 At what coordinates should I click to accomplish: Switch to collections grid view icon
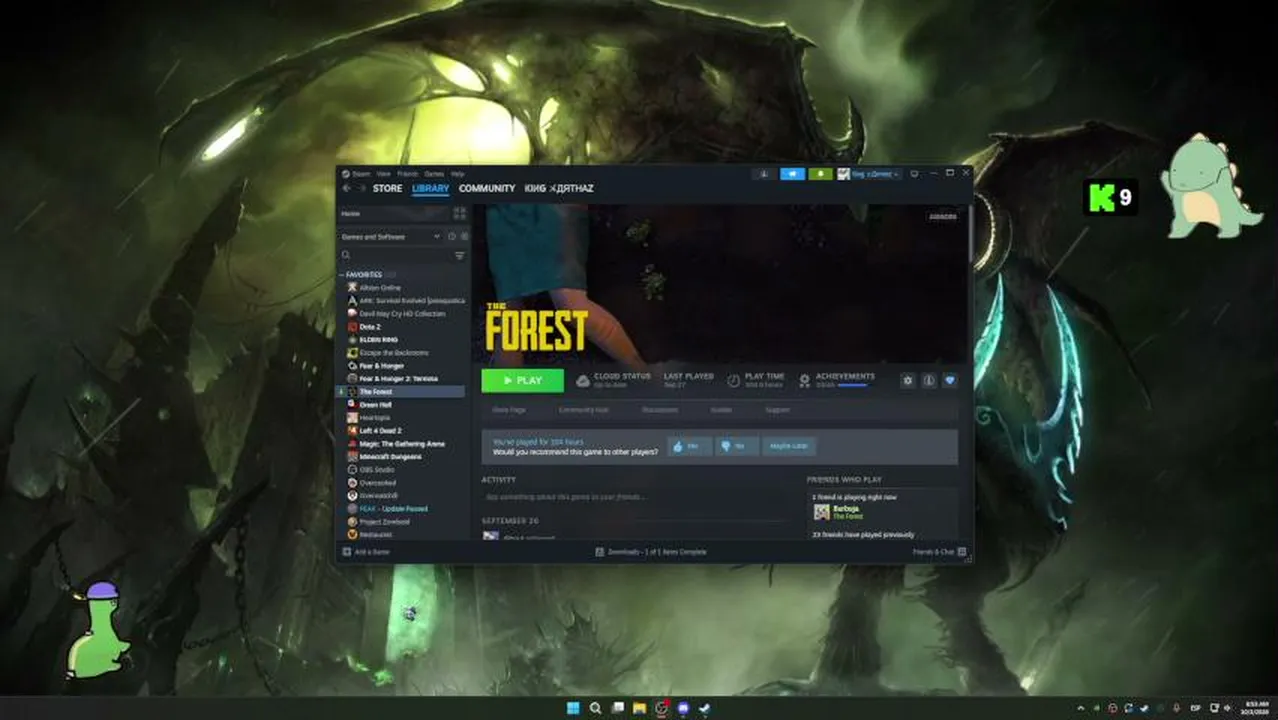pyautogui.click(x=460, y=214)
